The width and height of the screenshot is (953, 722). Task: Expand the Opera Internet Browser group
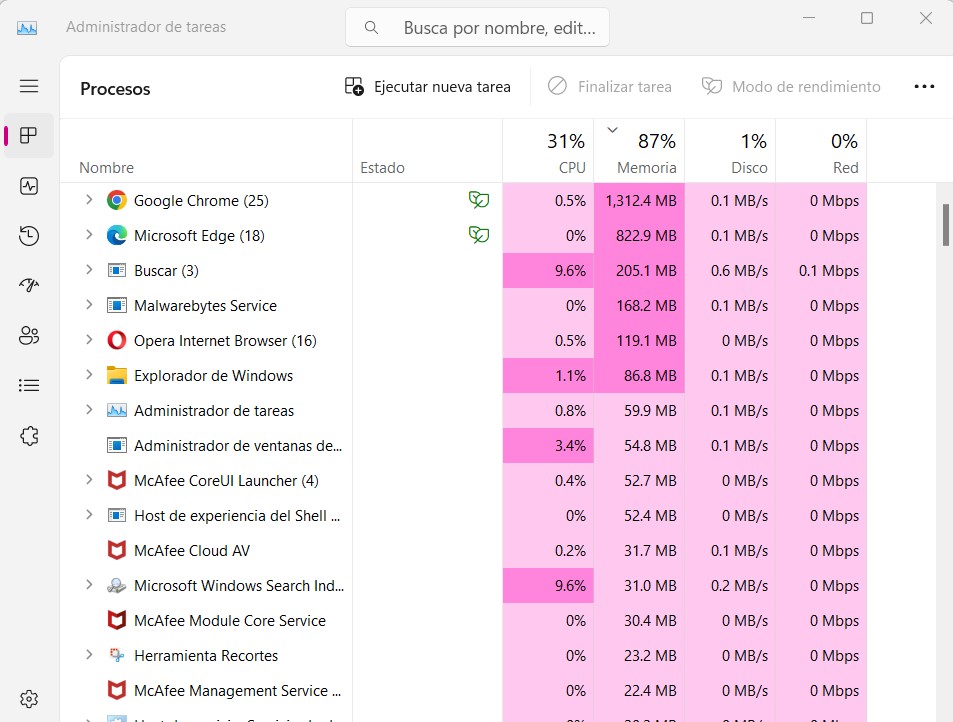pyautogui.click(x=89, y=340)
